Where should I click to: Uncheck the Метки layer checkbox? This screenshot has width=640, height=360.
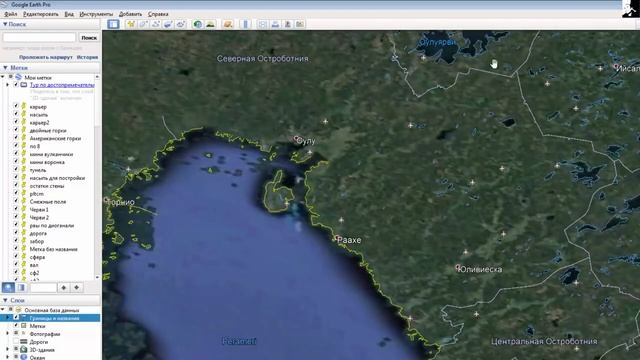(16, 326)
